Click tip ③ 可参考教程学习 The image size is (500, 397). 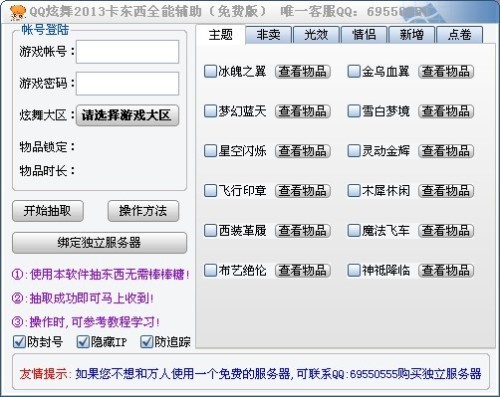click(x=86, y=322)
